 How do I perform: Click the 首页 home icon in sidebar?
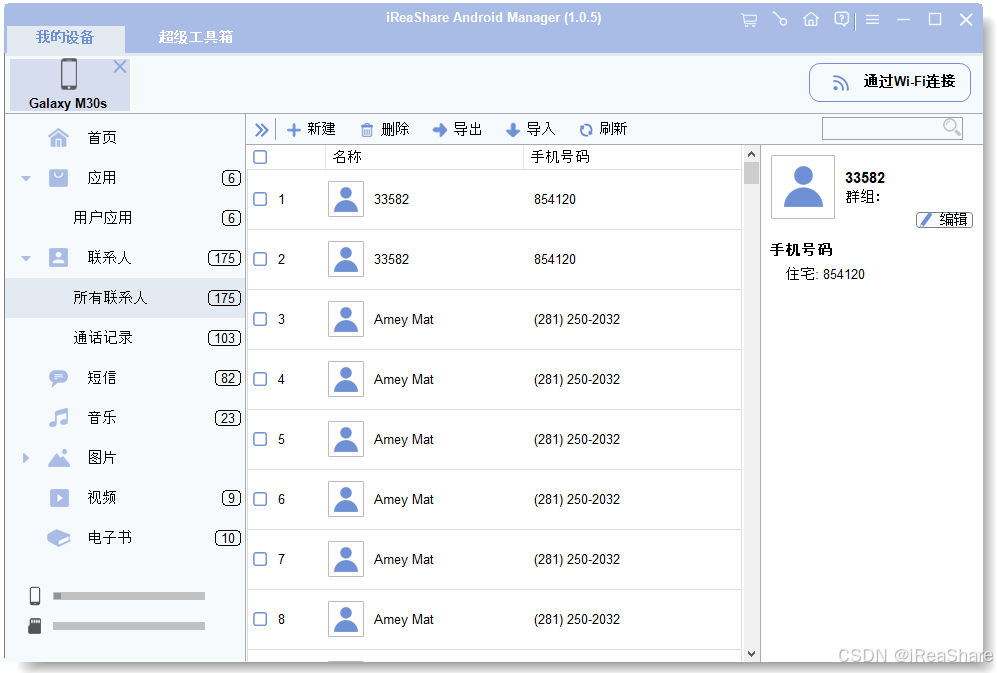[x=58, y=137]
